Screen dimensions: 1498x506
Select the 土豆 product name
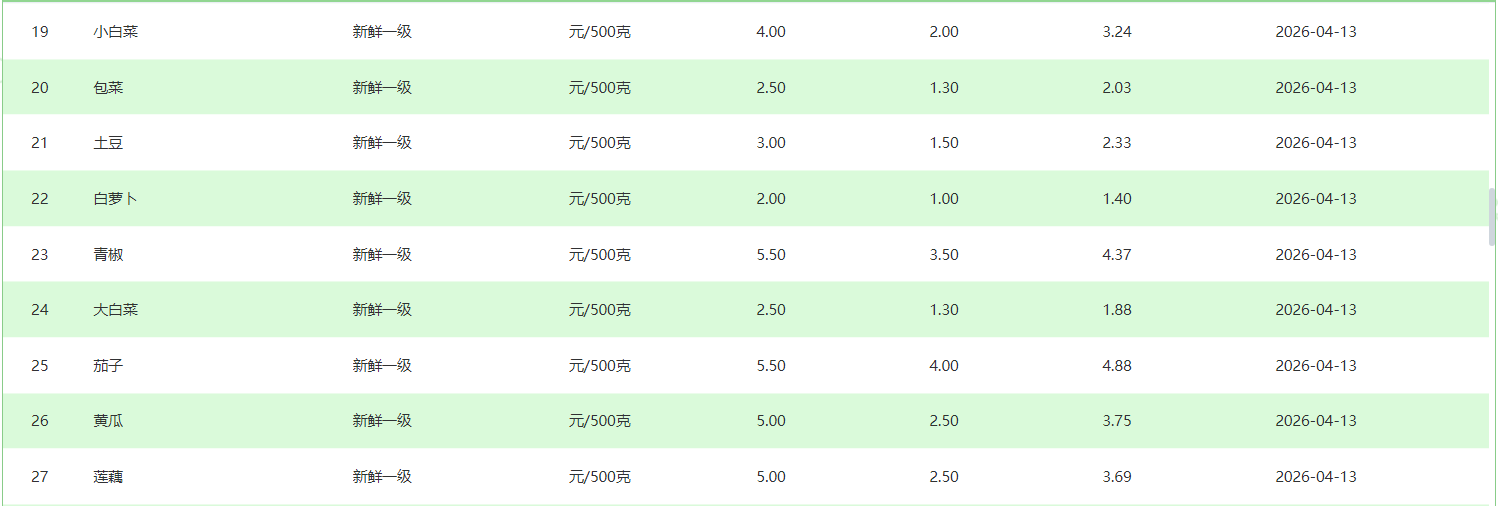pos(108,143)
